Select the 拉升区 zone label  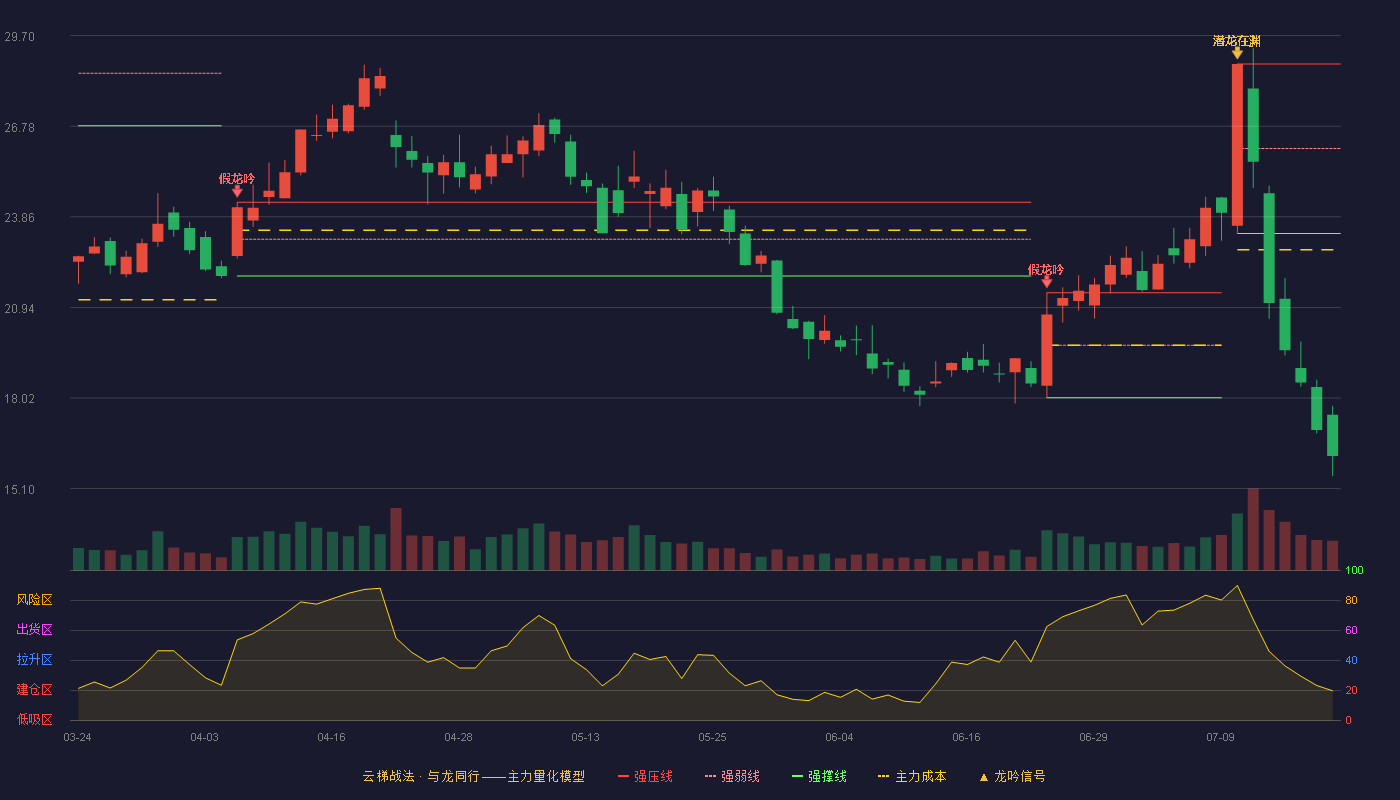[x=34, y=660]
